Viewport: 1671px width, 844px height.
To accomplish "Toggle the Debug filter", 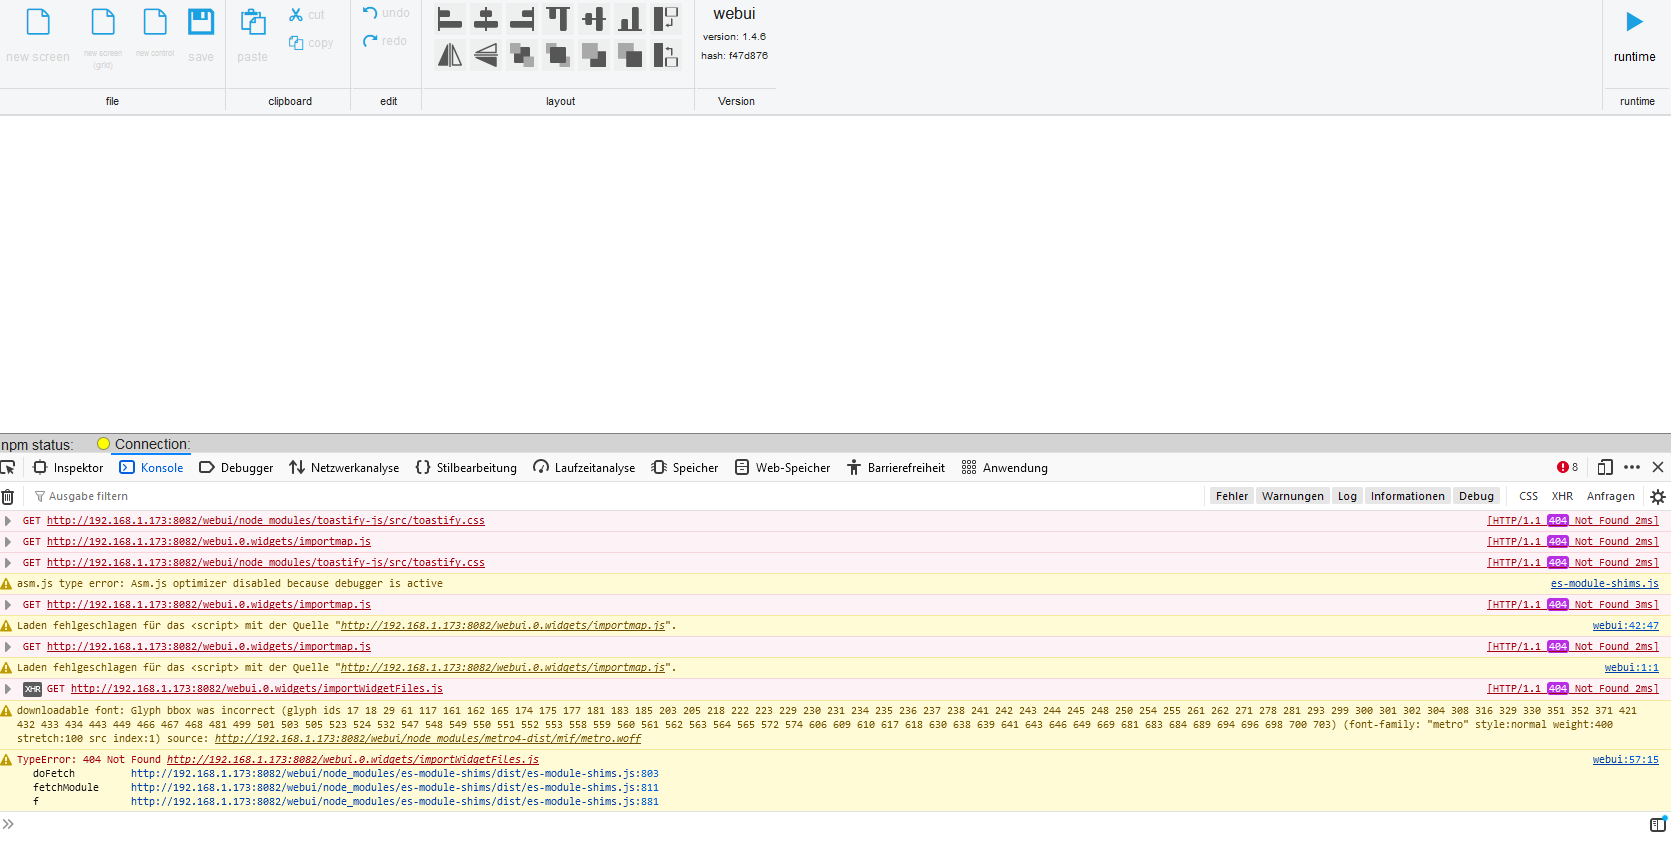I will pos(1476,496).
